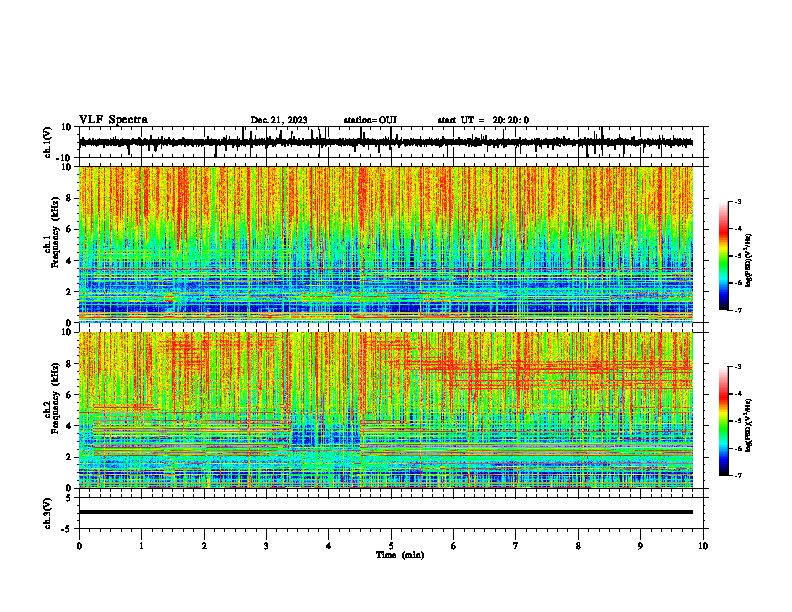Viewport: 792px width, 612px height.
Task: Click the "-4" label on upper colorbar
Action: tap(738, 229)
